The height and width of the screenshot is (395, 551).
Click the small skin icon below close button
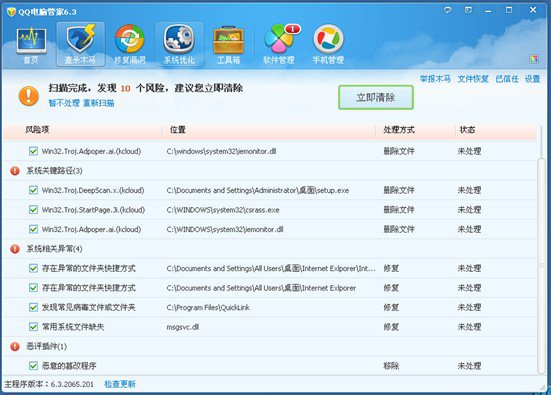click(534, 59)
